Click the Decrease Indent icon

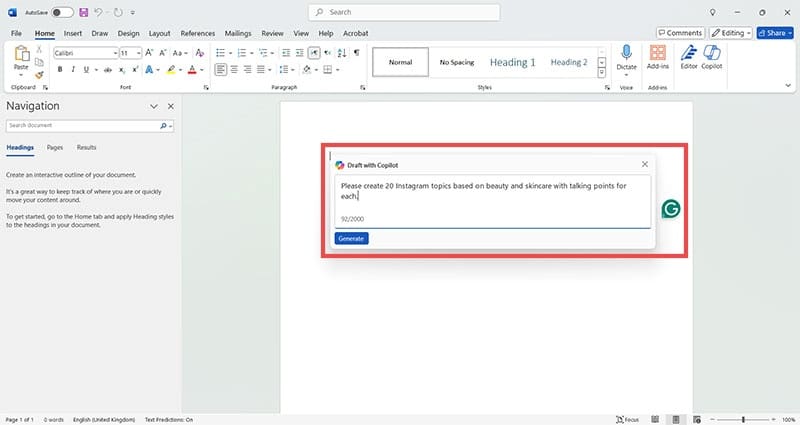tap(286, 53)
